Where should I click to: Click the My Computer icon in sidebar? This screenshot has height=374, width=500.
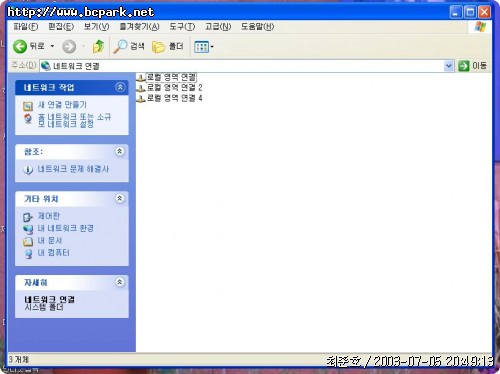(x=28, y=254)
